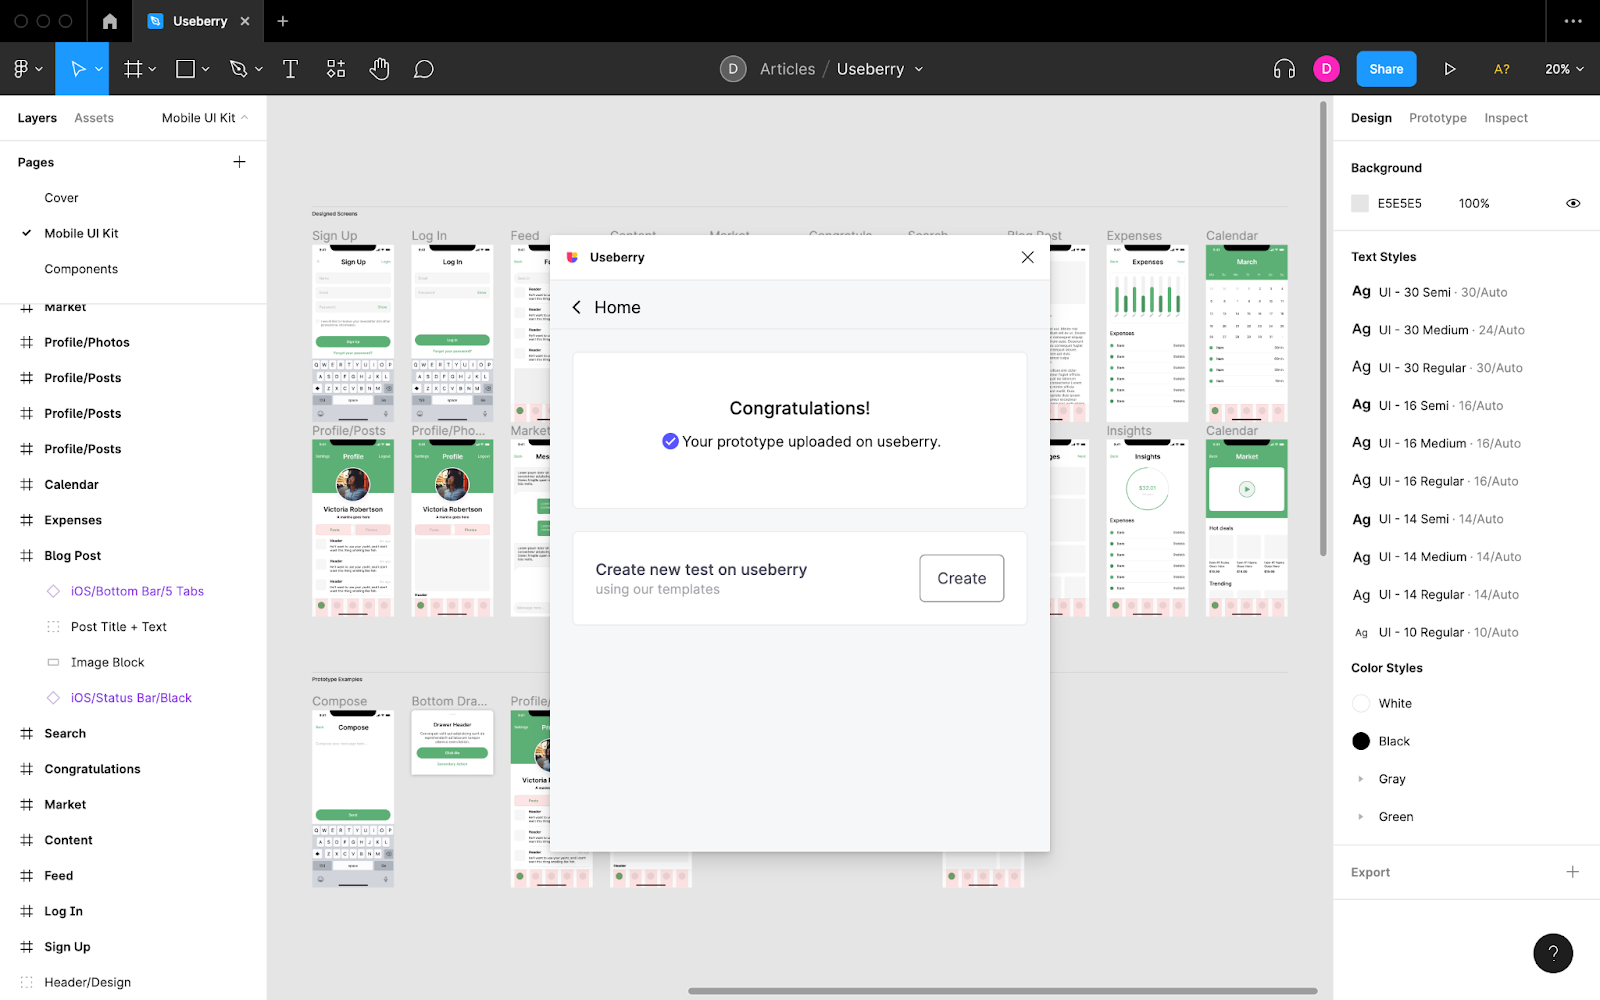
Task: Switch to the Assets tab
Action: pos(94,118)
